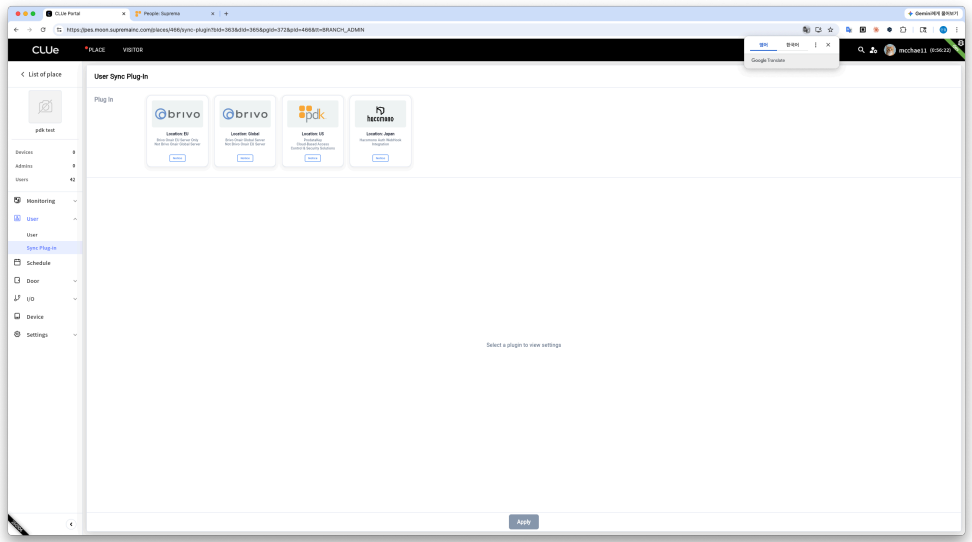Click the Users count row
Viewport: 972px width, 542px height.
pos(45,180)
